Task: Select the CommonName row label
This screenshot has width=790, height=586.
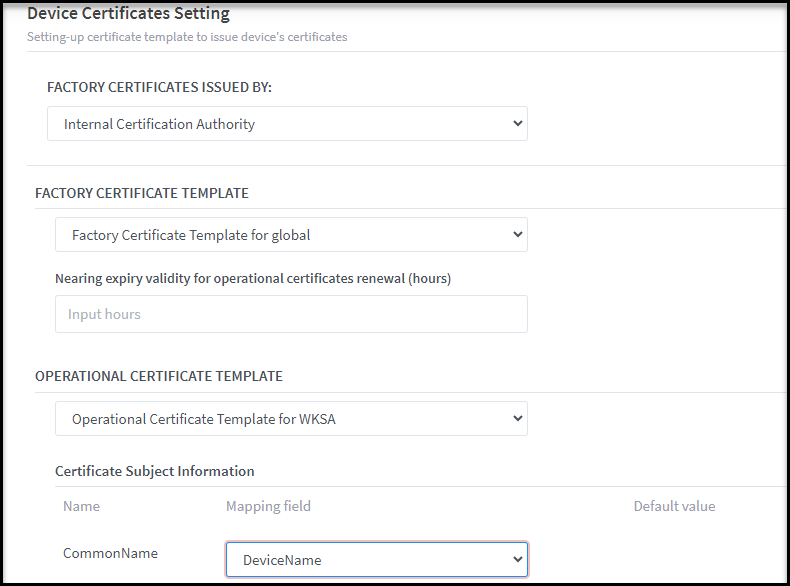Action: (110, 553)
